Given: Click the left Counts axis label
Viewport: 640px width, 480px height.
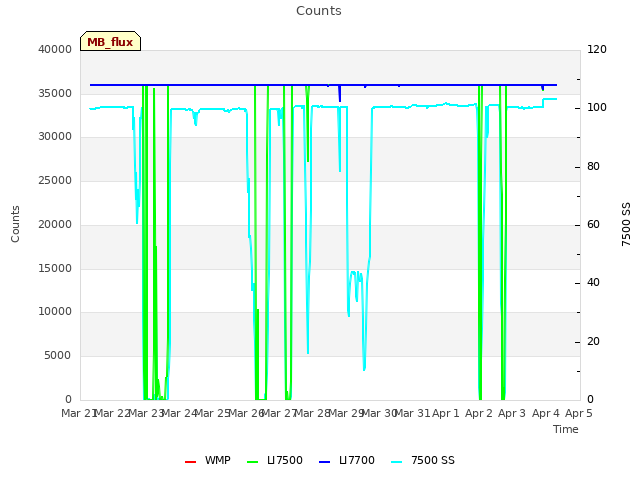Looking at the screenshot, I should point(15,224).
